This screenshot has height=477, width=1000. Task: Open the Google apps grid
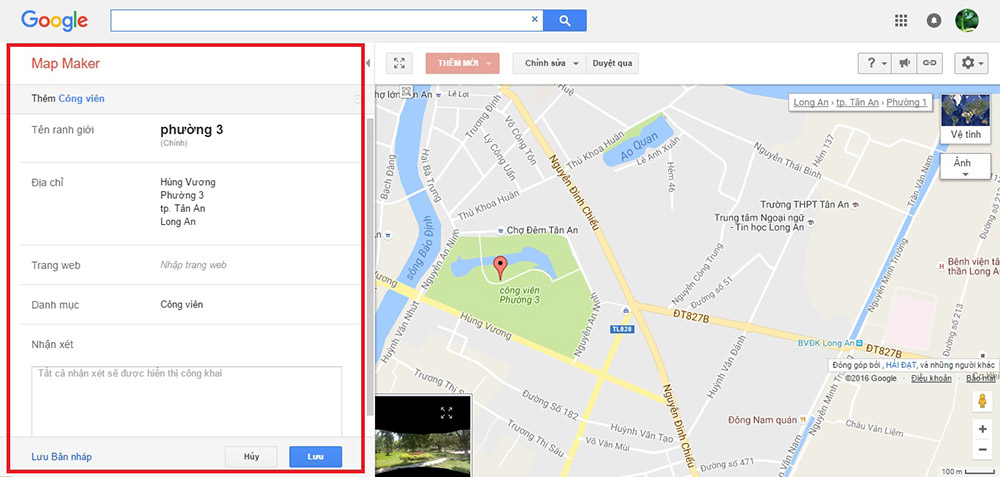pyautogui.click(x=901, y=20)
